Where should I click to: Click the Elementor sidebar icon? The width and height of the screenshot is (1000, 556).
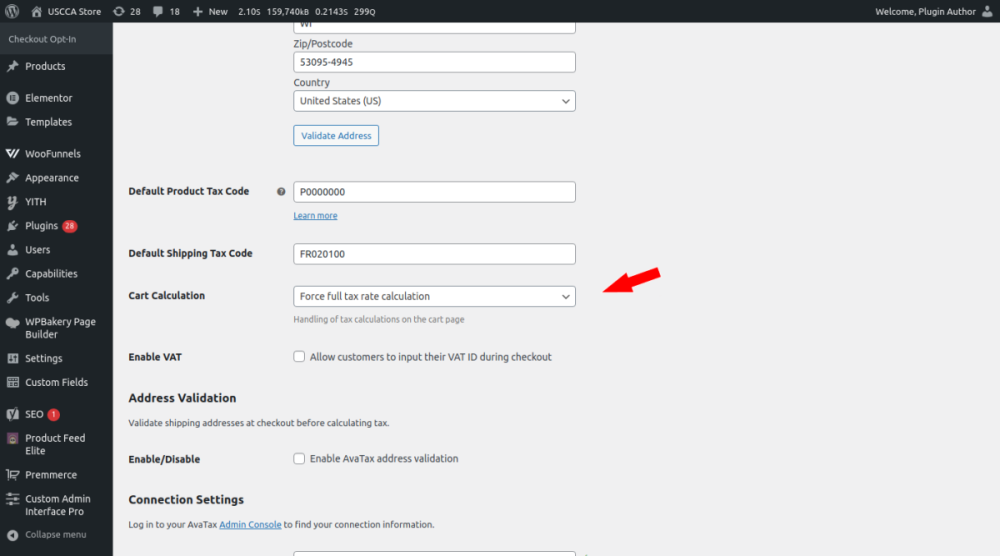(x=12, y=98)
